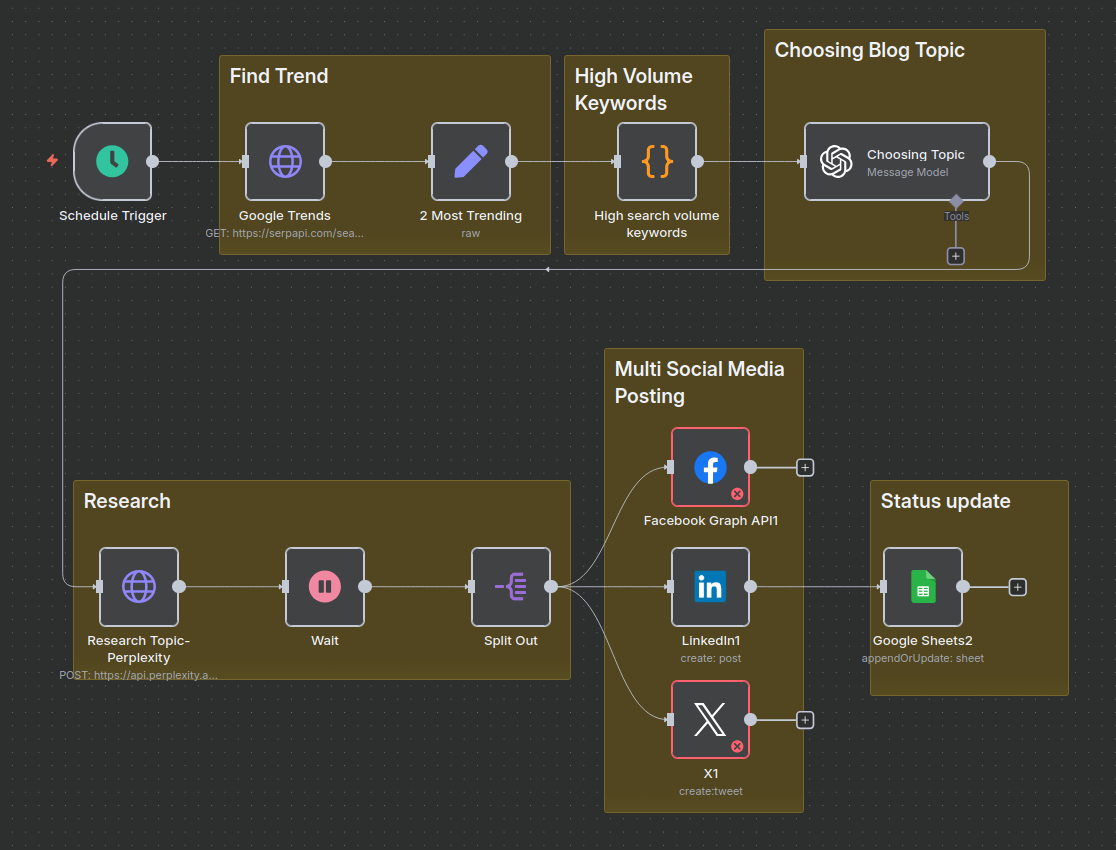Click the Tools diamond connector on Choosing Topic

click(x=956, y=201)
